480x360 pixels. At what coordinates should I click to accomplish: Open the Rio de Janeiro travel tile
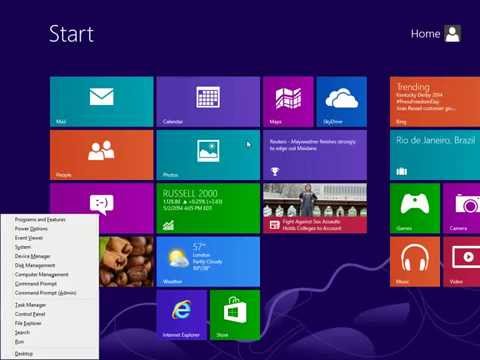[435, 155]
